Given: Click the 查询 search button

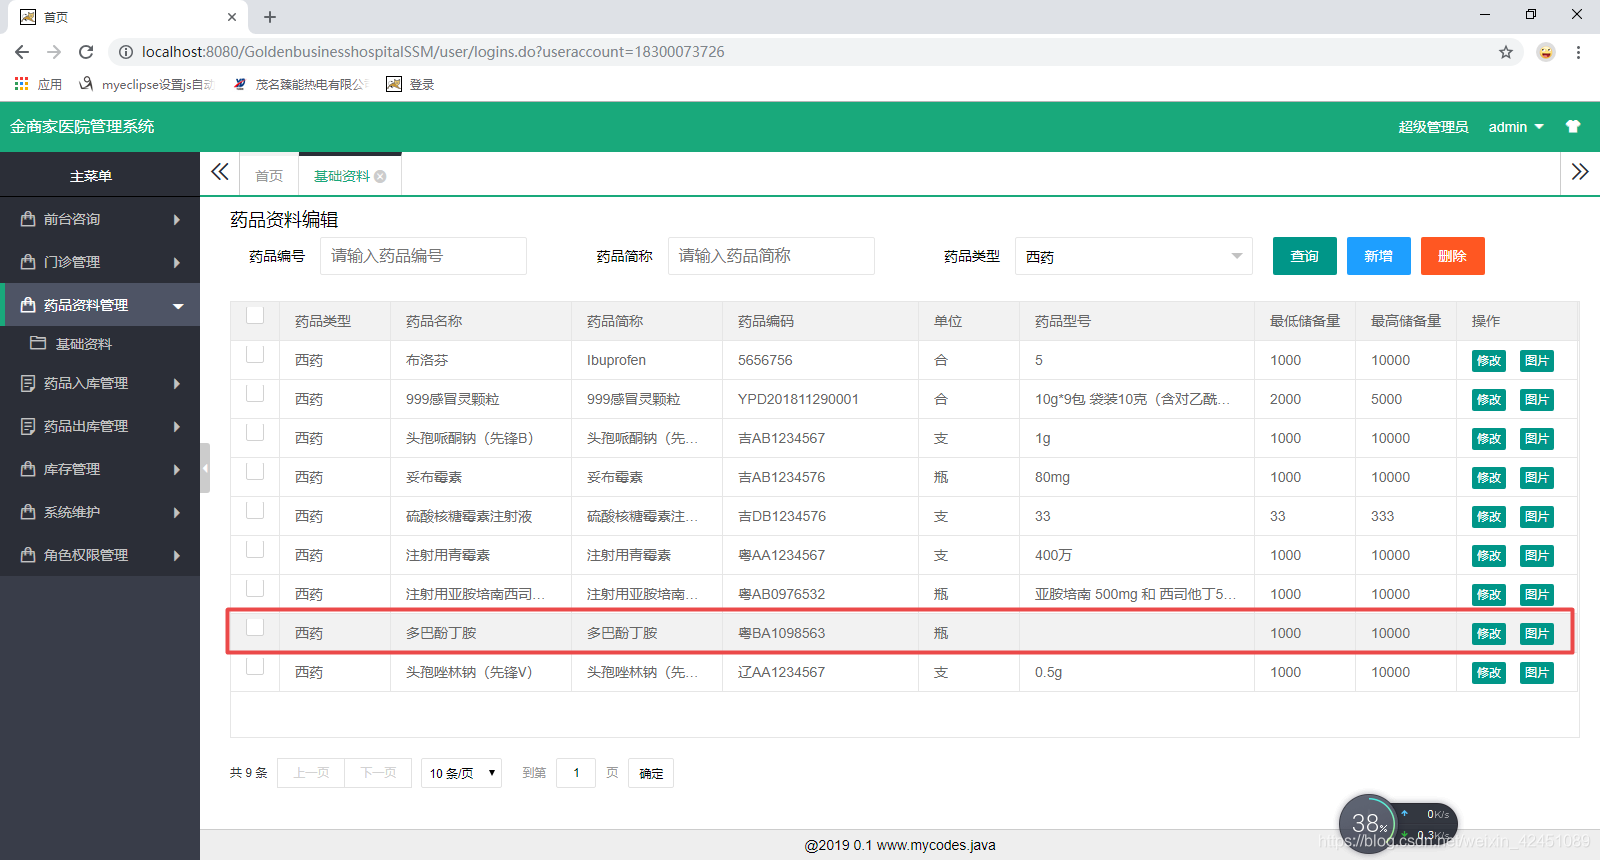Looking at the screenshot, I should (1305, 256).
